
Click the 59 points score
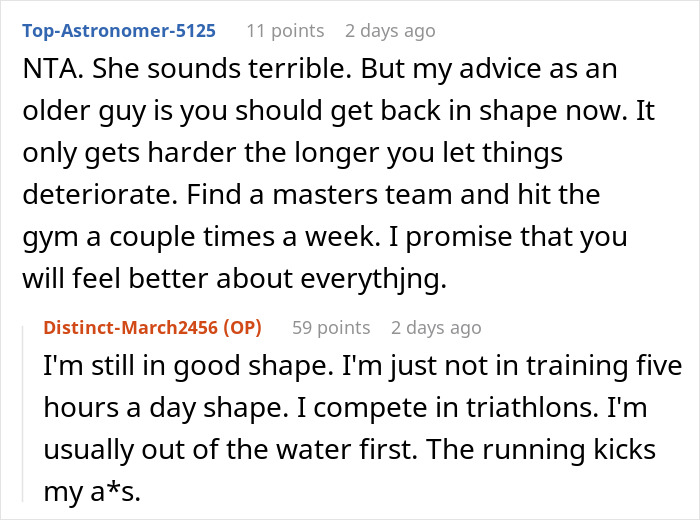(x=331, y=327)
